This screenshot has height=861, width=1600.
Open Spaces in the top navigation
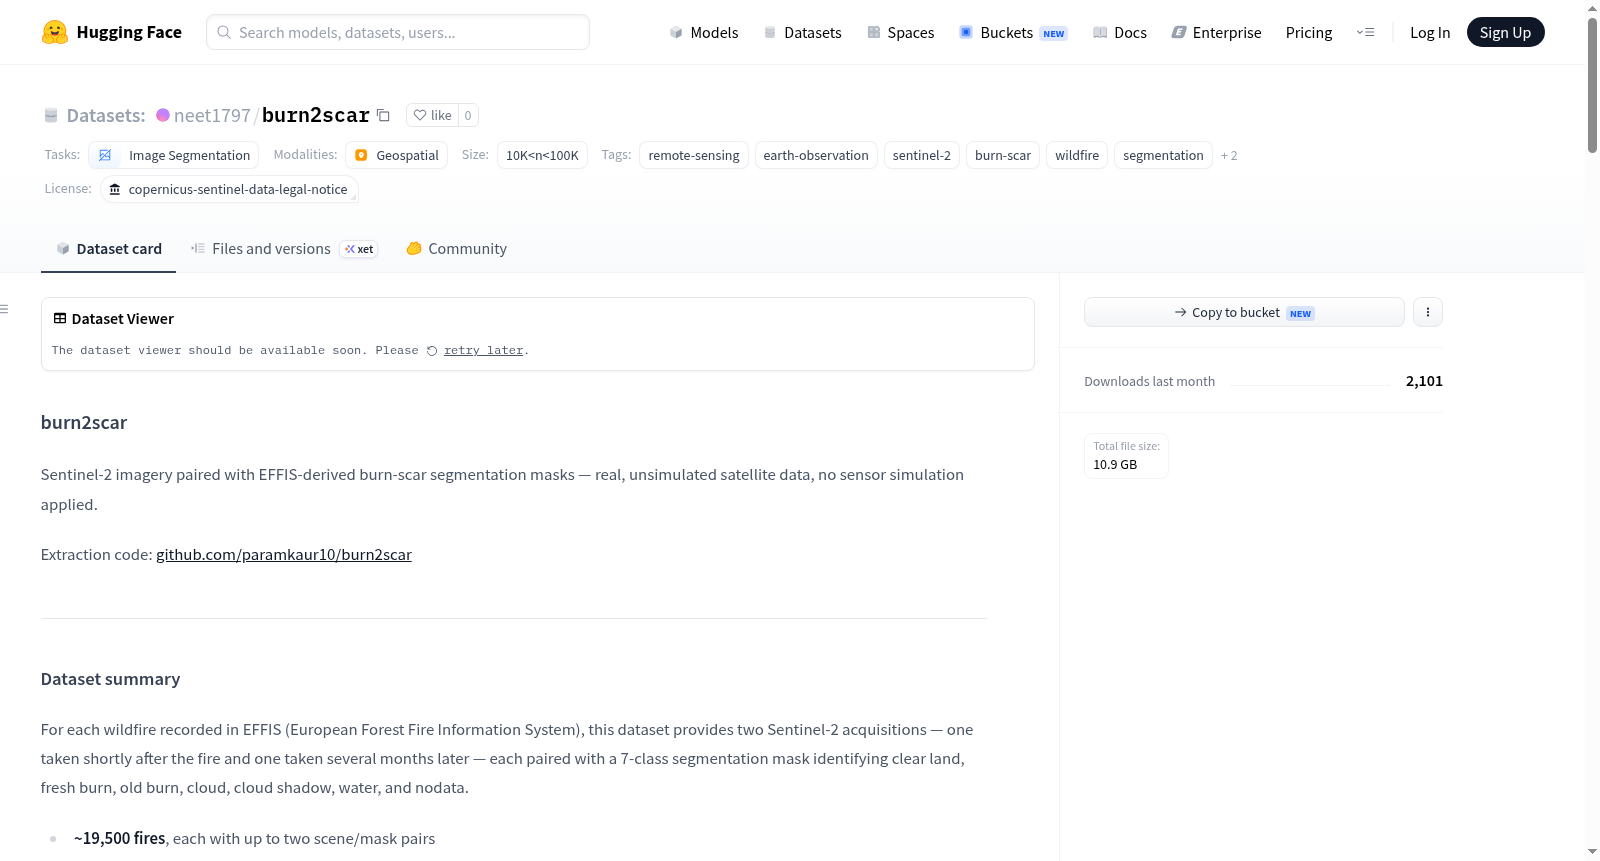[901, 32]
